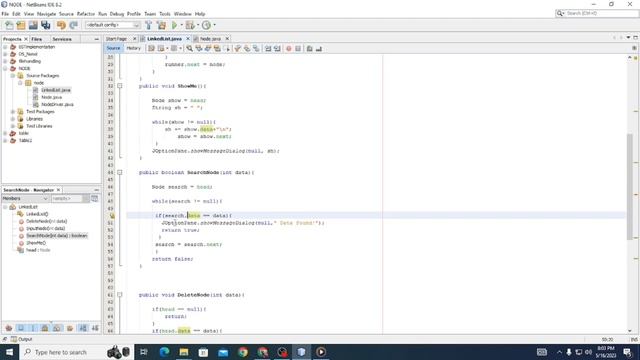The height and width of the screenshot is (360, 640).
Task: Click the hint lightbulb on line 50
Action: pyautogui.click(x=112, y=216)
